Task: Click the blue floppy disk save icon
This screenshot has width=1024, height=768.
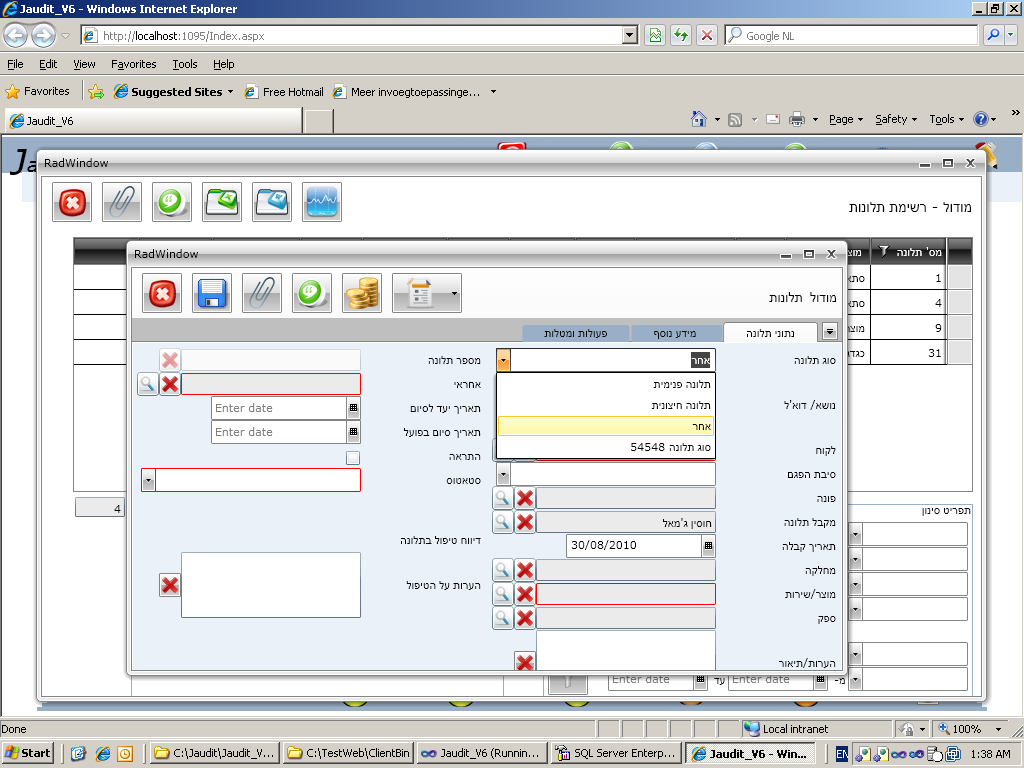Action: 212,293
